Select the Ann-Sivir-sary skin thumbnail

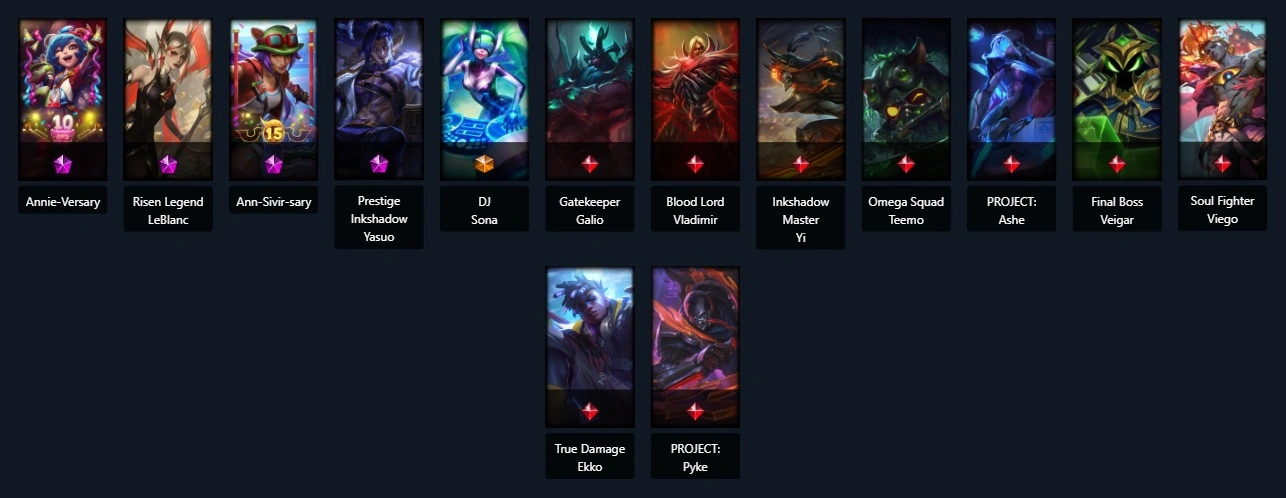[273, 99]
